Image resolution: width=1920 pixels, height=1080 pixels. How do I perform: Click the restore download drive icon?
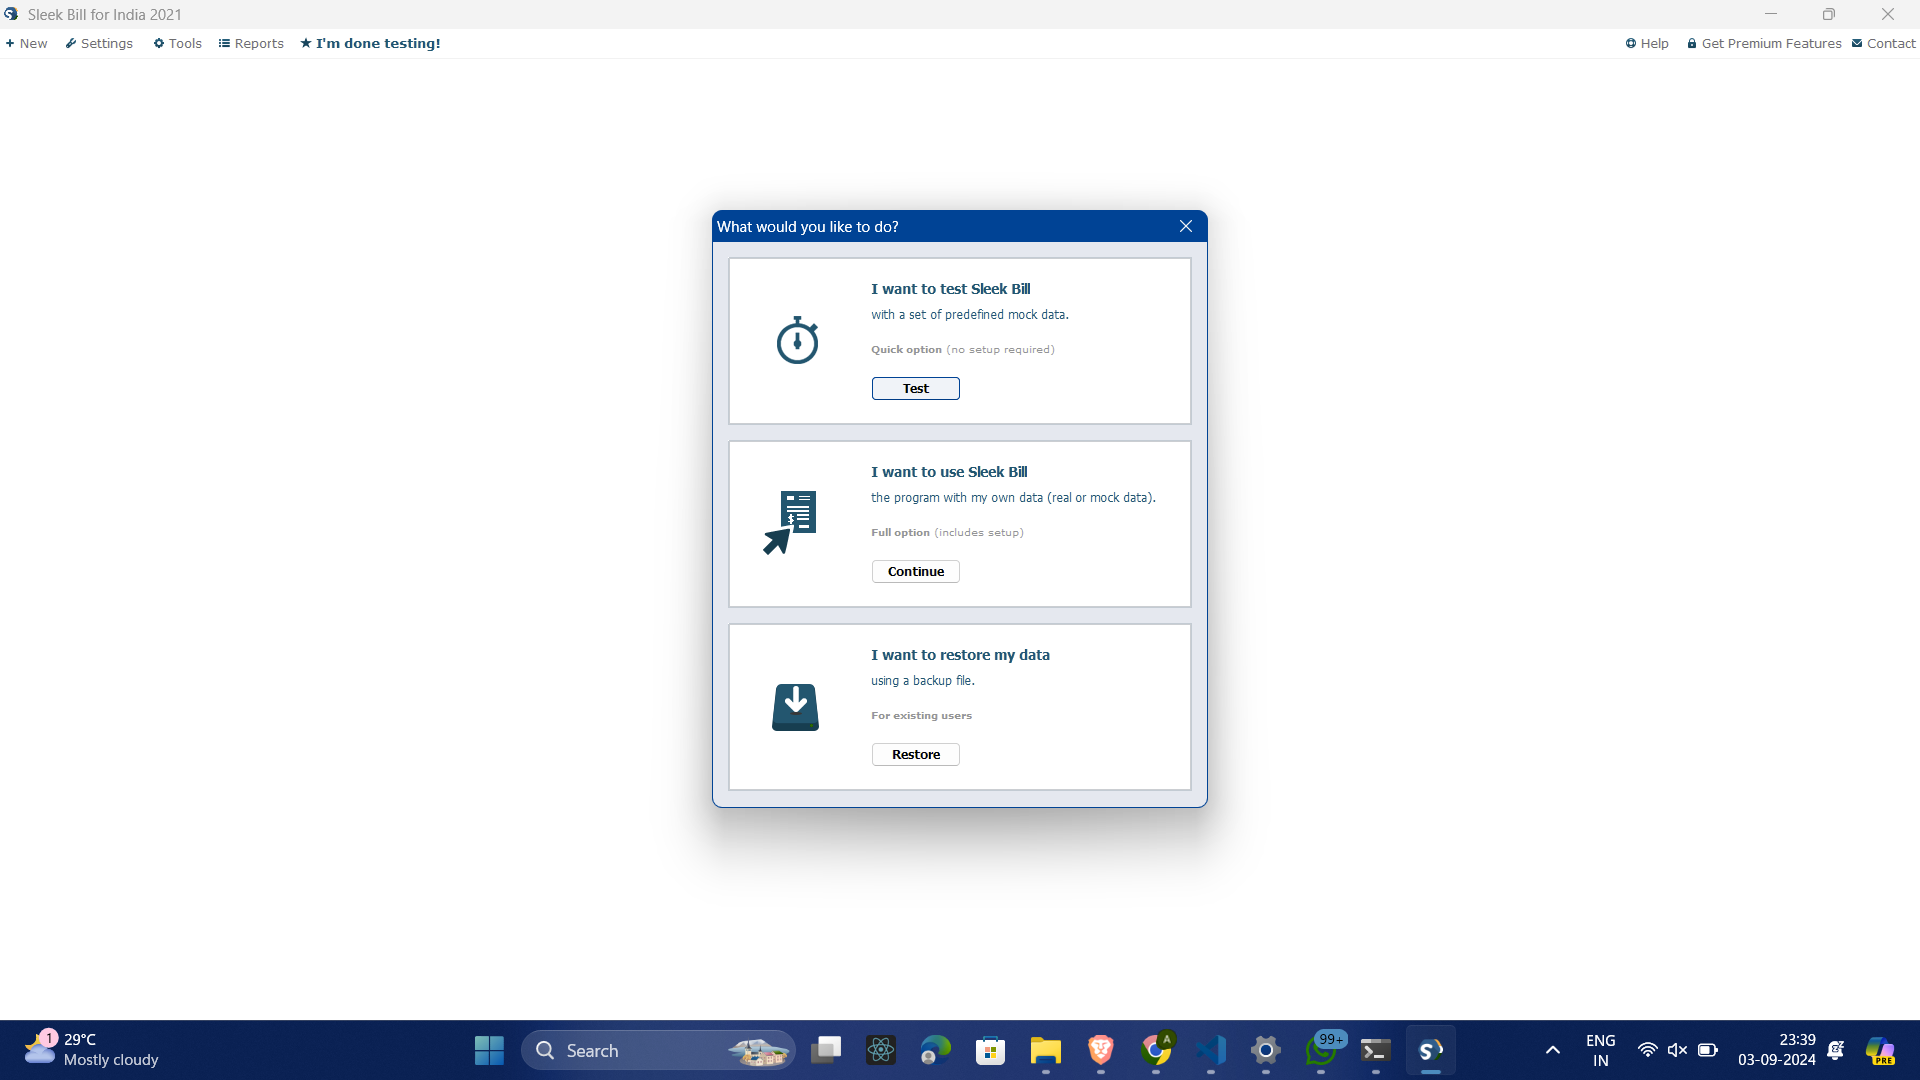point(795,707)
